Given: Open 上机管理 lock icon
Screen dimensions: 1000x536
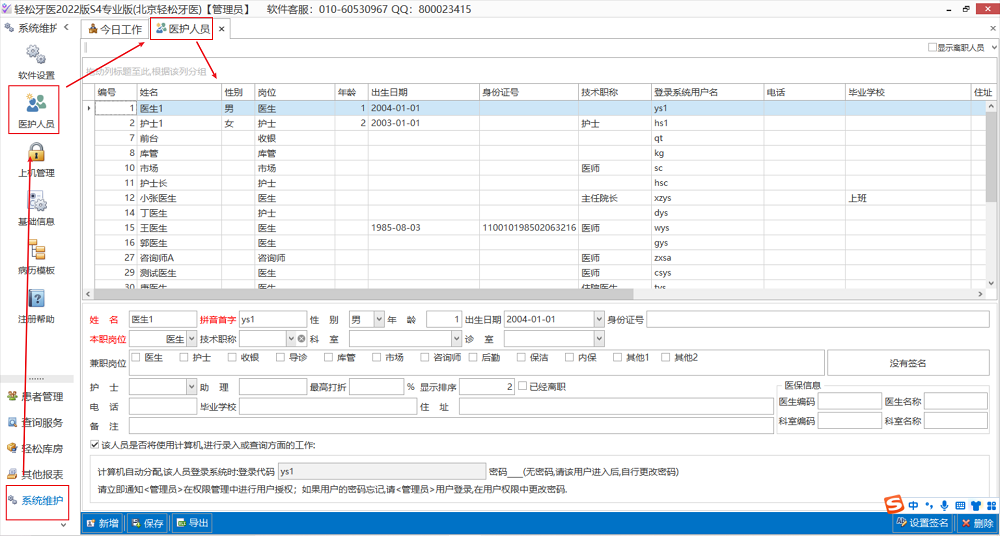Looking at the screenshot, I should (36, 152).
